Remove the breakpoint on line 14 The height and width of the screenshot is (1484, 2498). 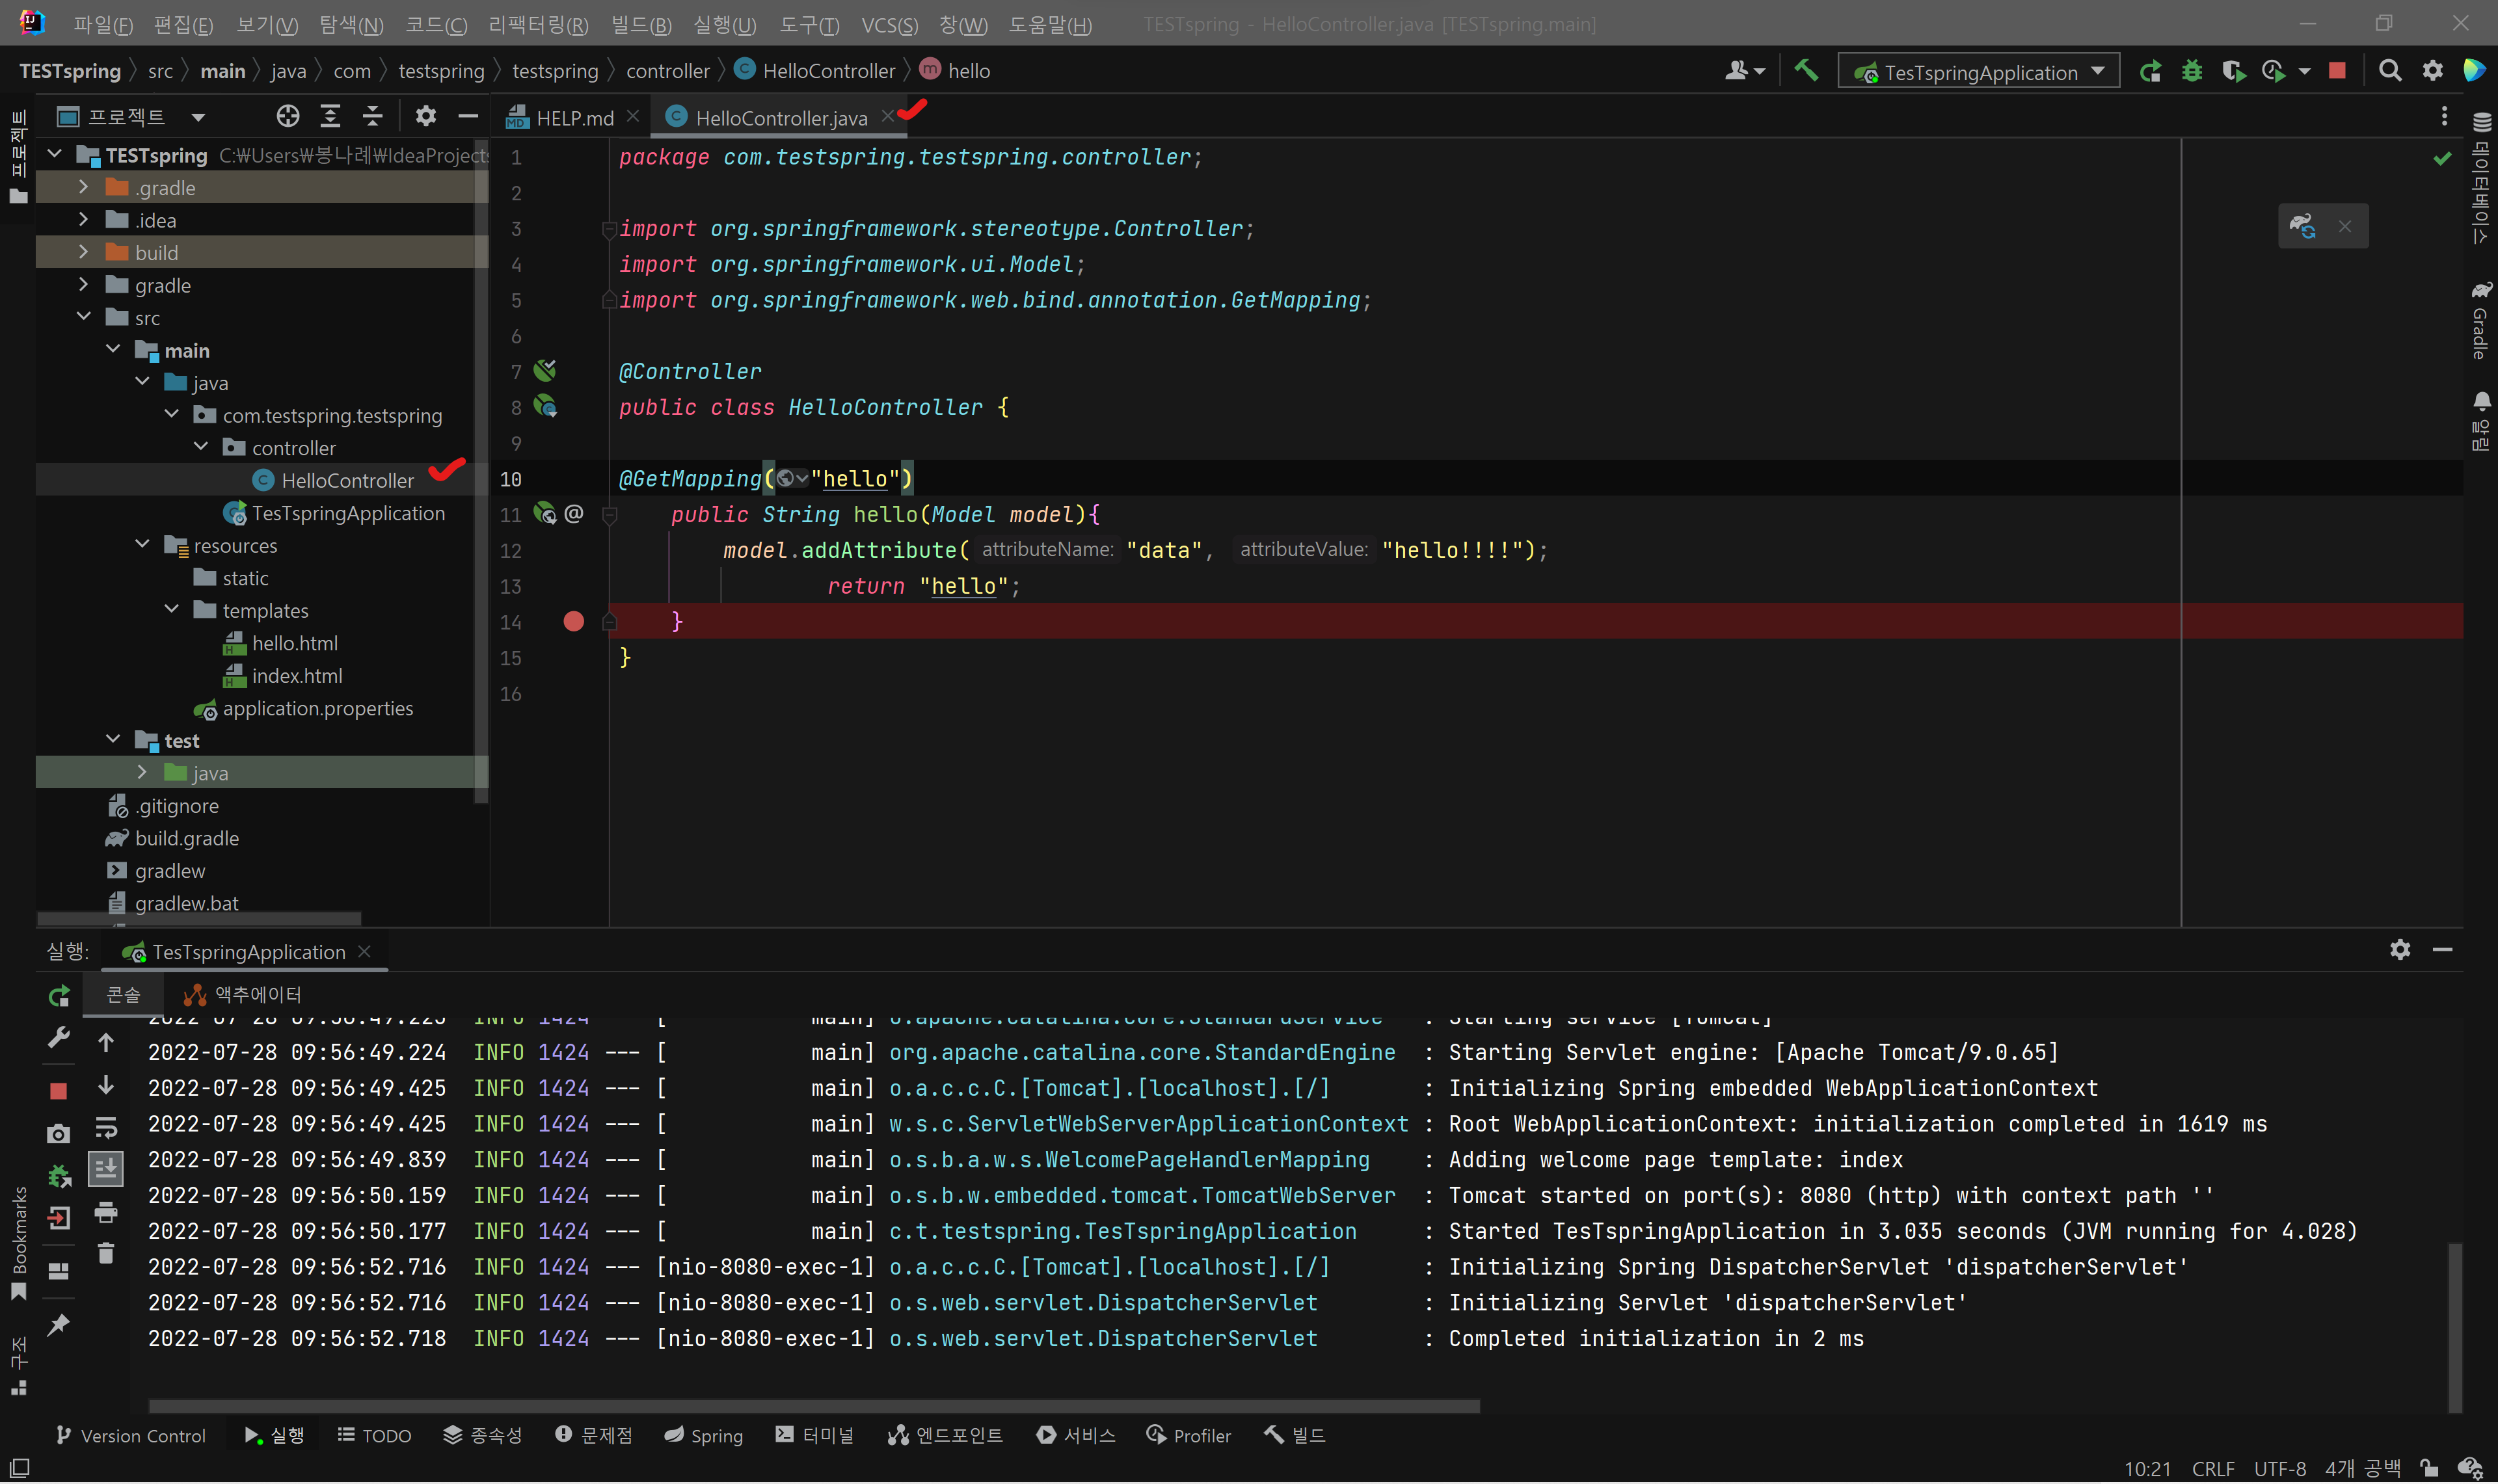pos(573,622)
